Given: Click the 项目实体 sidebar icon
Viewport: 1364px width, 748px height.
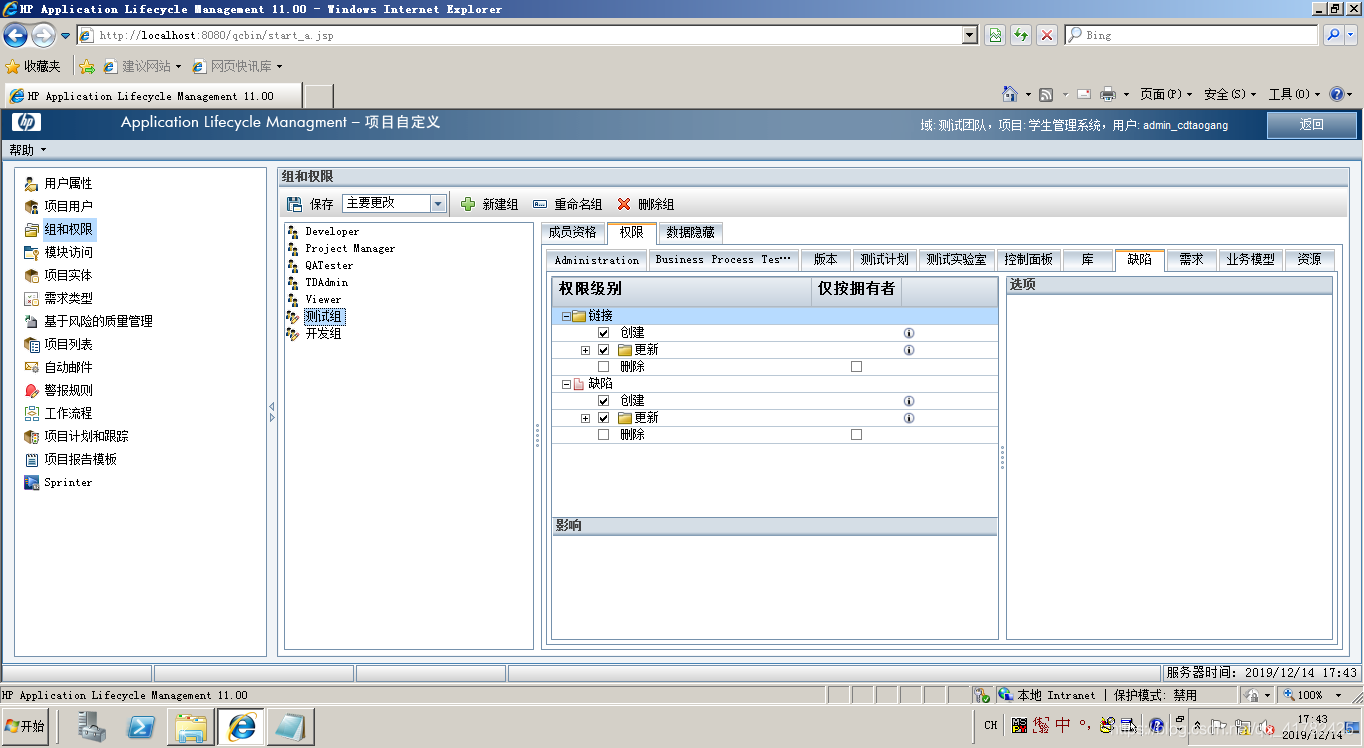Looking at the screenshot, I should coord(32,276).
